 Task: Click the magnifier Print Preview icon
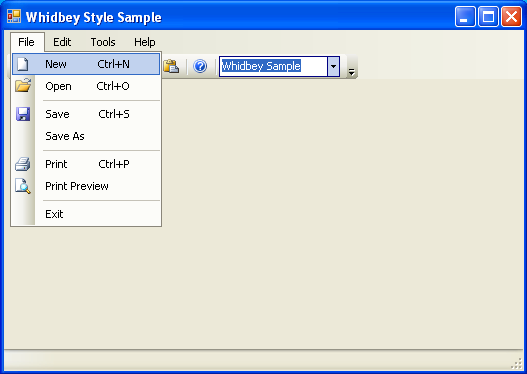(x=23, y=186)
